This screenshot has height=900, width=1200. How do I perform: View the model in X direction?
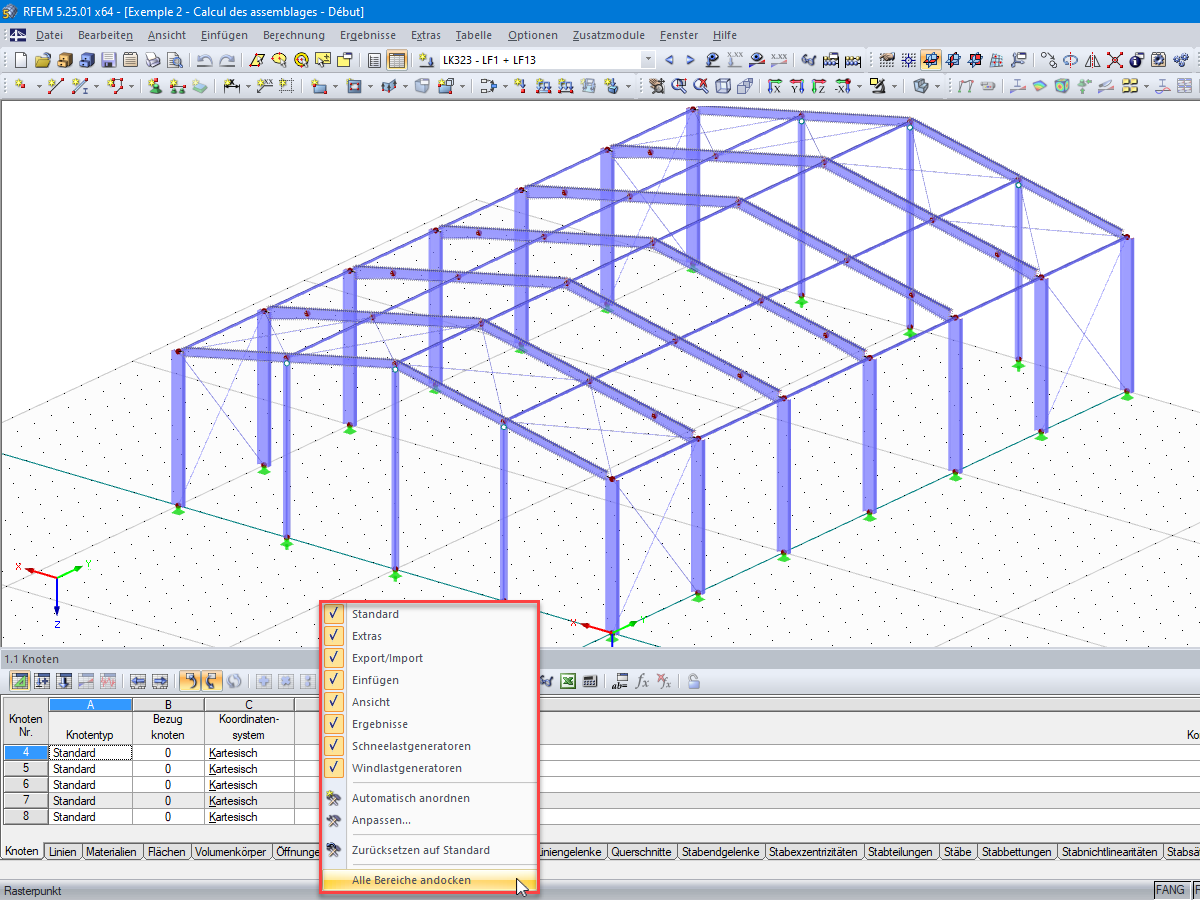[774, 86]
